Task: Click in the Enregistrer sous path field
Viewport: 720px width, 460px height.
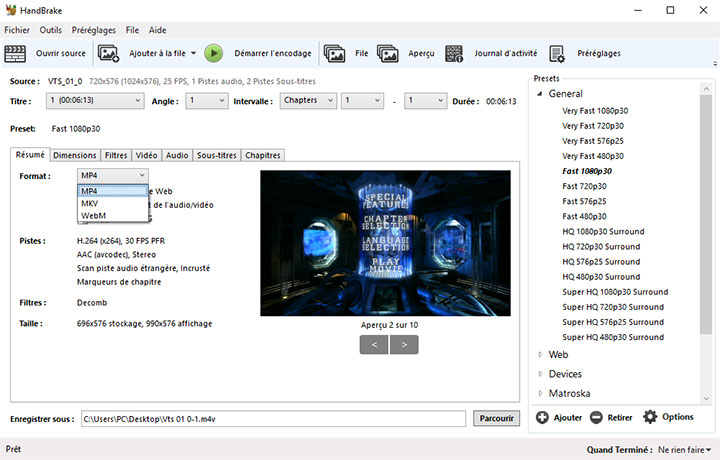Action: pyautogui.click(x=274, y=419)
